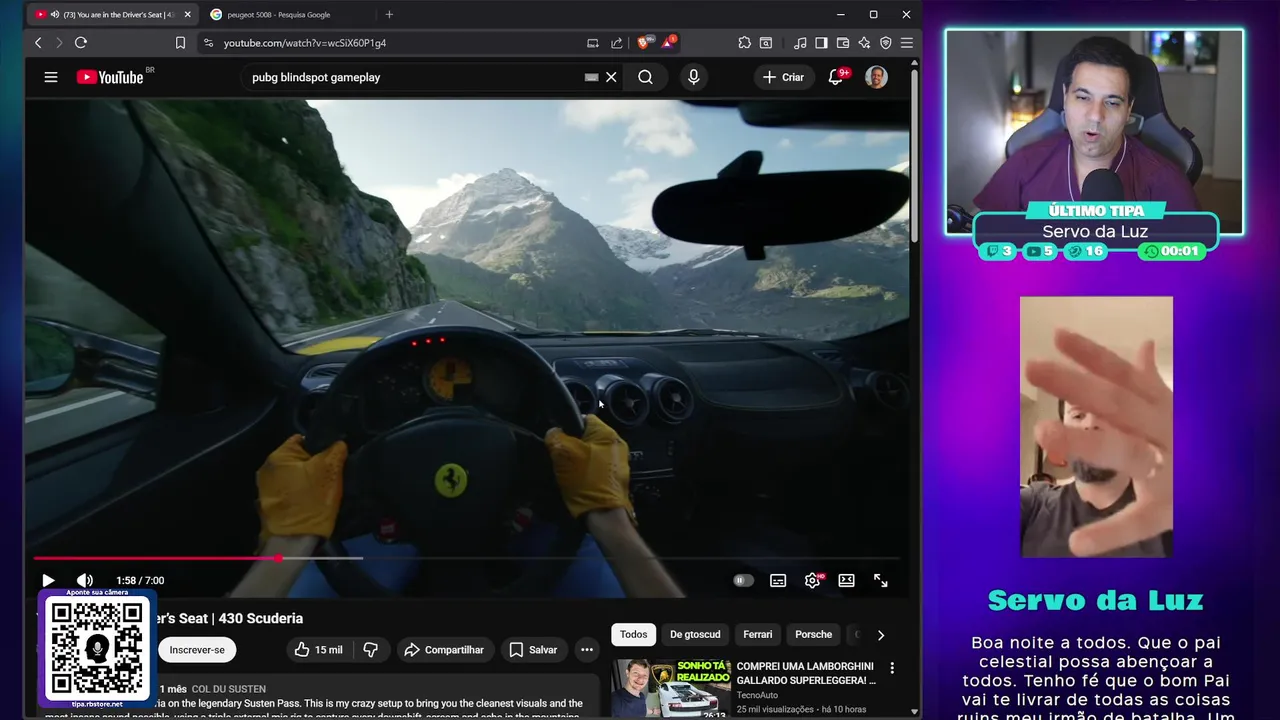The width and height of the screenshot is (1280, 720).
Task: Open a new browser tab
Action: coord(389,14)
